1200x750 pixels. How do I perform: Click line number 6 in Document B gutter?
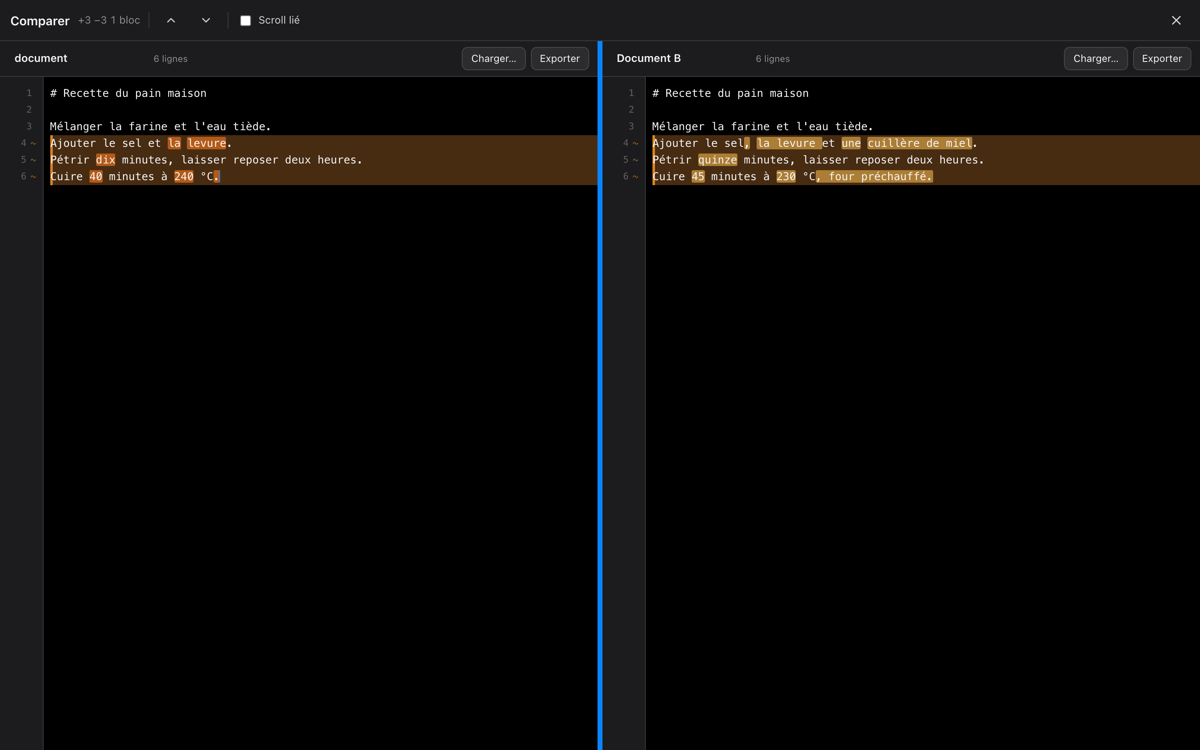tap(626, 176)
